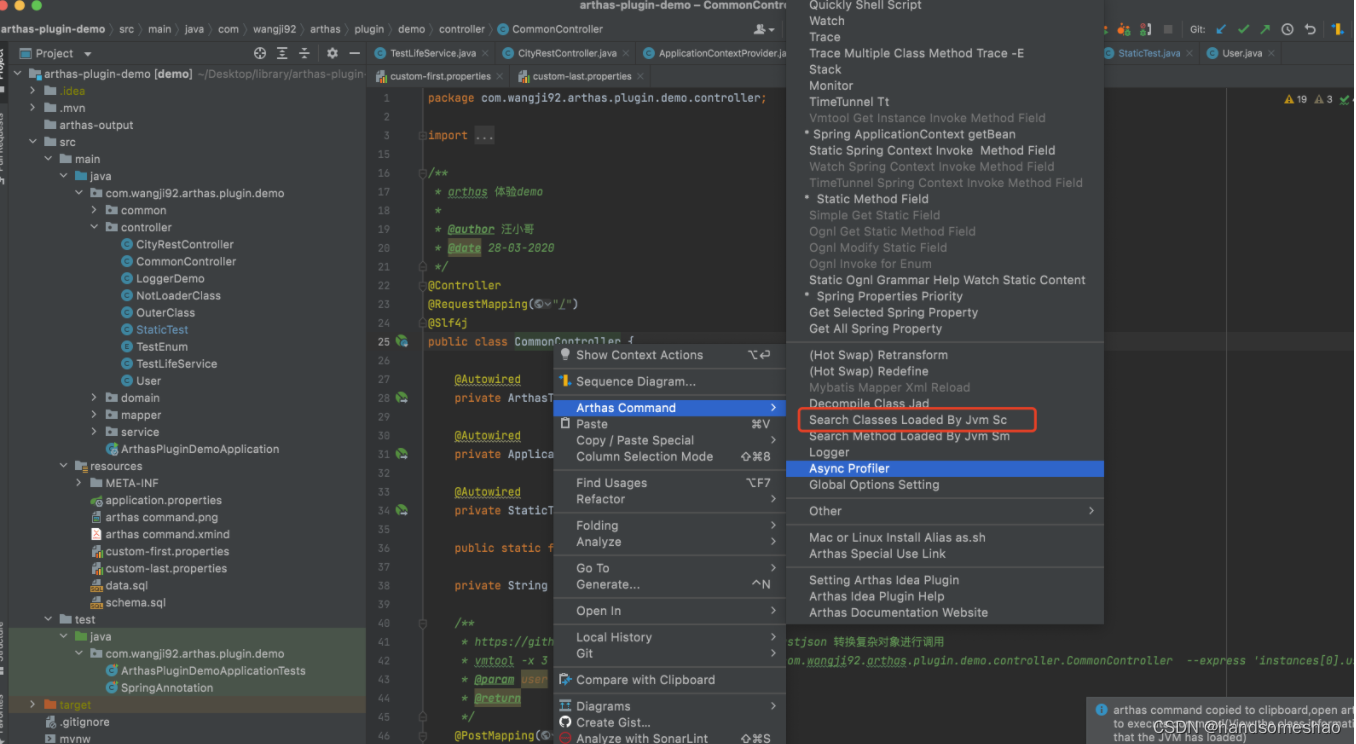Expand the .mvn folder
1356x744 pixels.
[33, 108]
